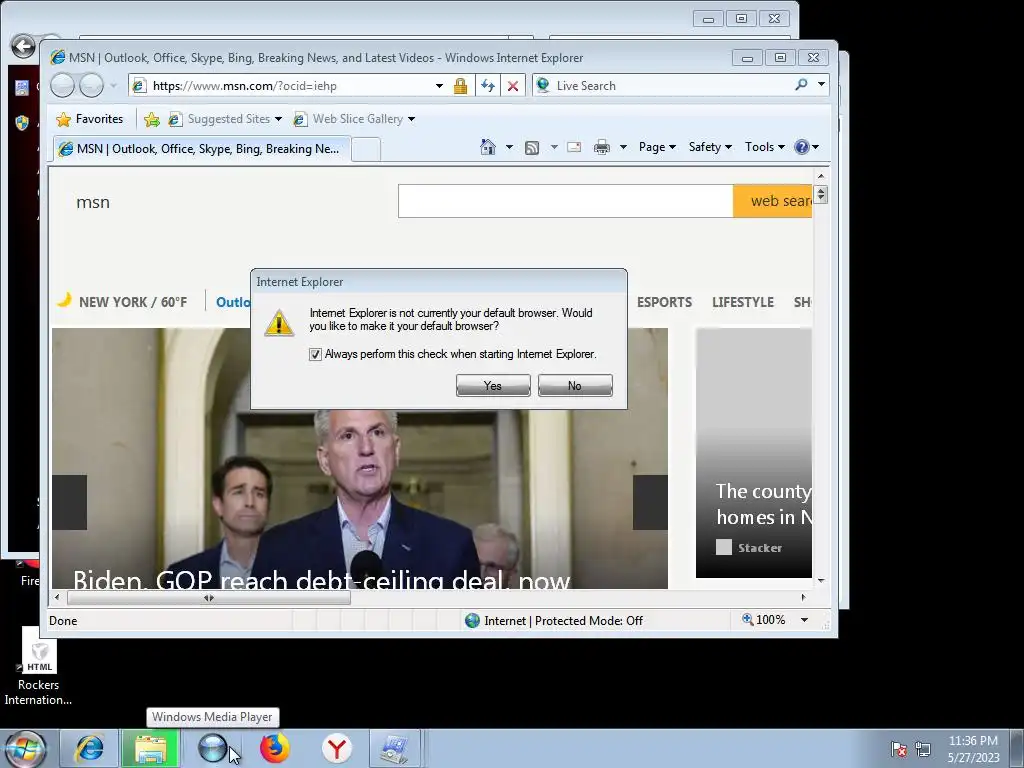Open Windows Explorer folder in the taskbar
Viewport: 1024px width, 768px height.
point(151,748)
